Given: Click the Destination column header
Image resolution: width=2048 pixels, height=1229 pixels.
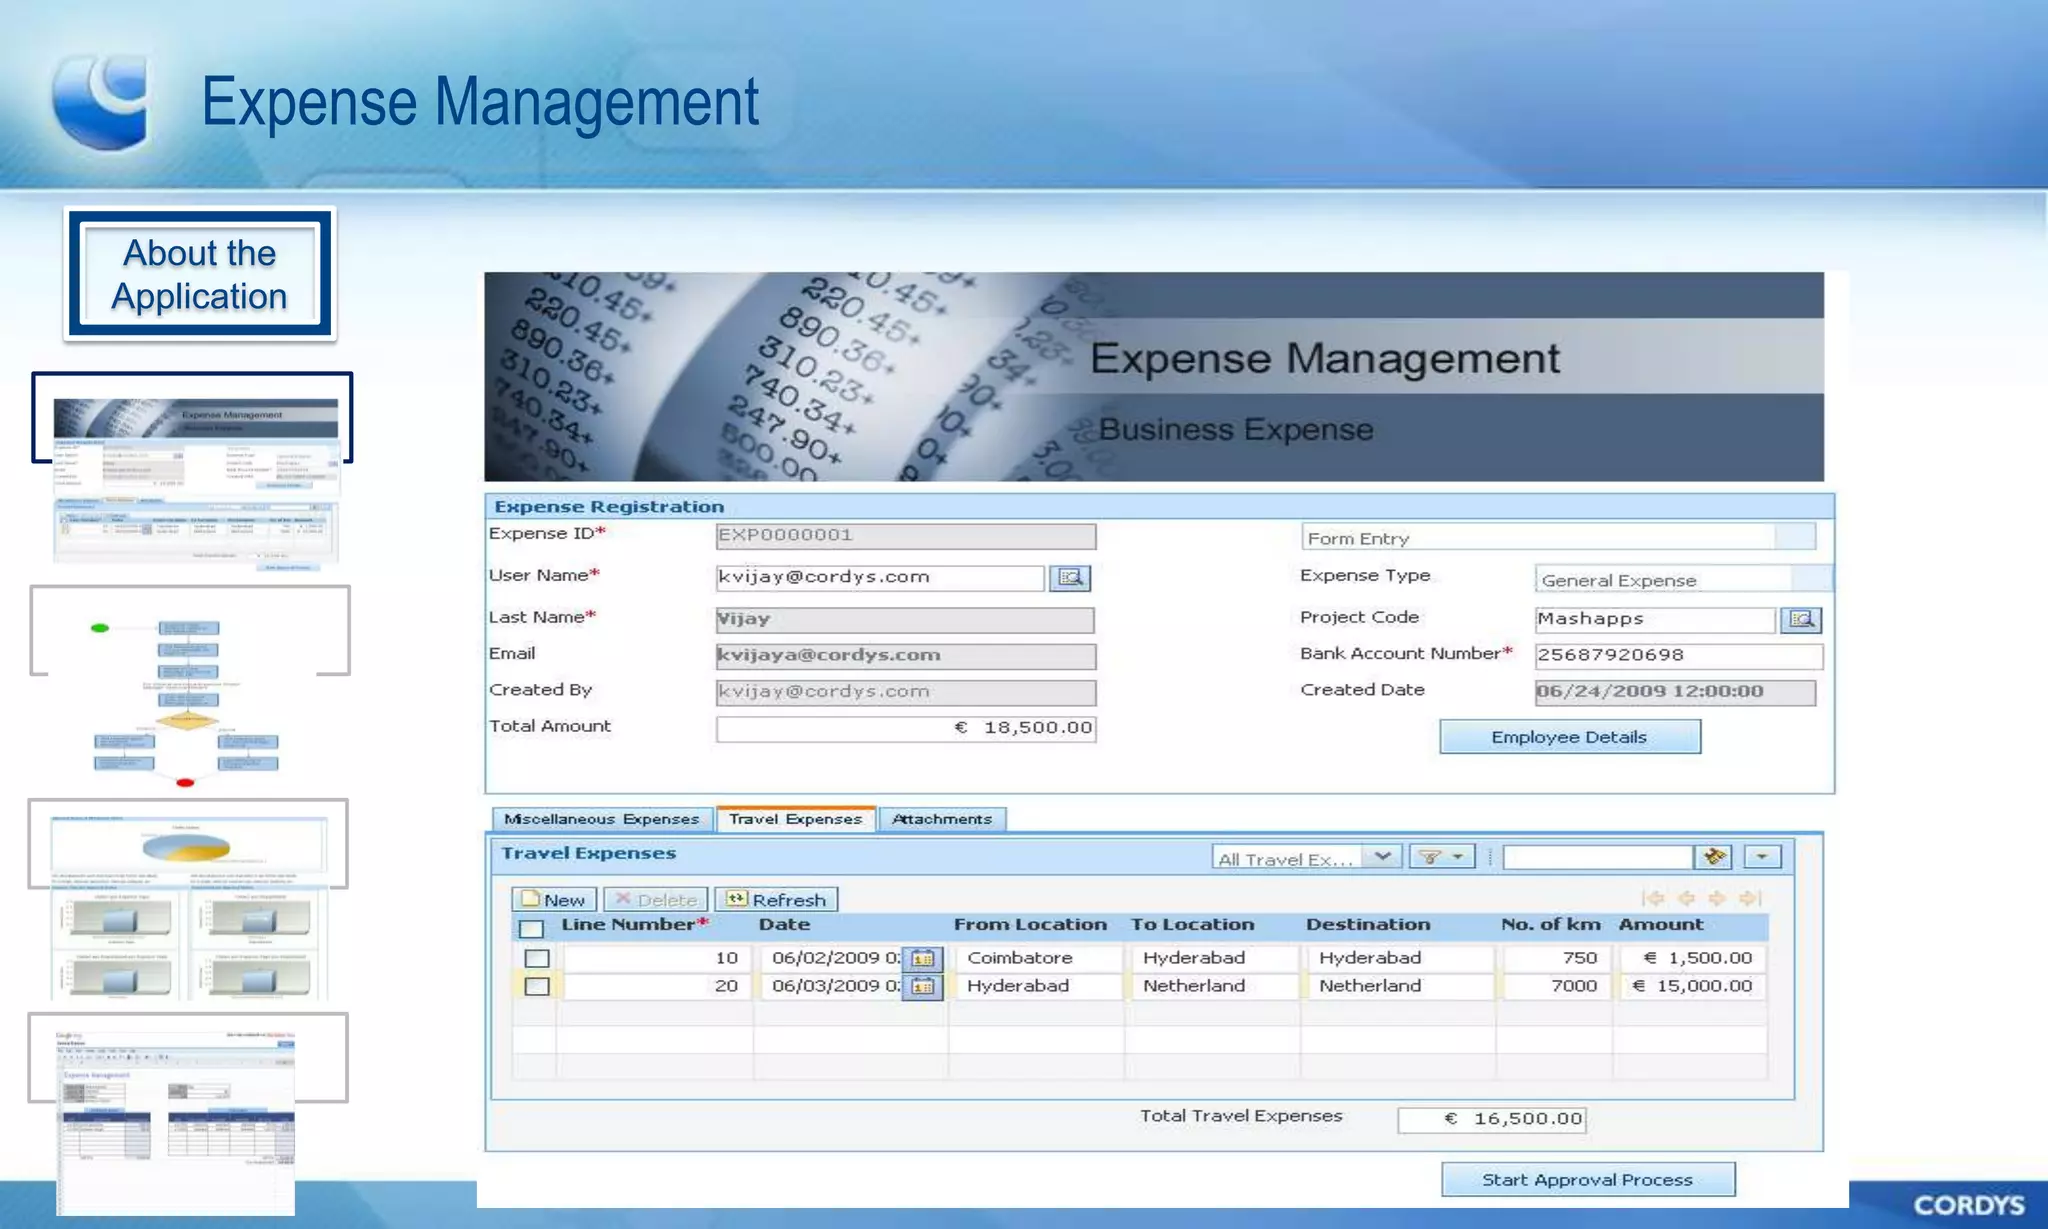Looking at the screenshot, I should tap(1368, 925).
